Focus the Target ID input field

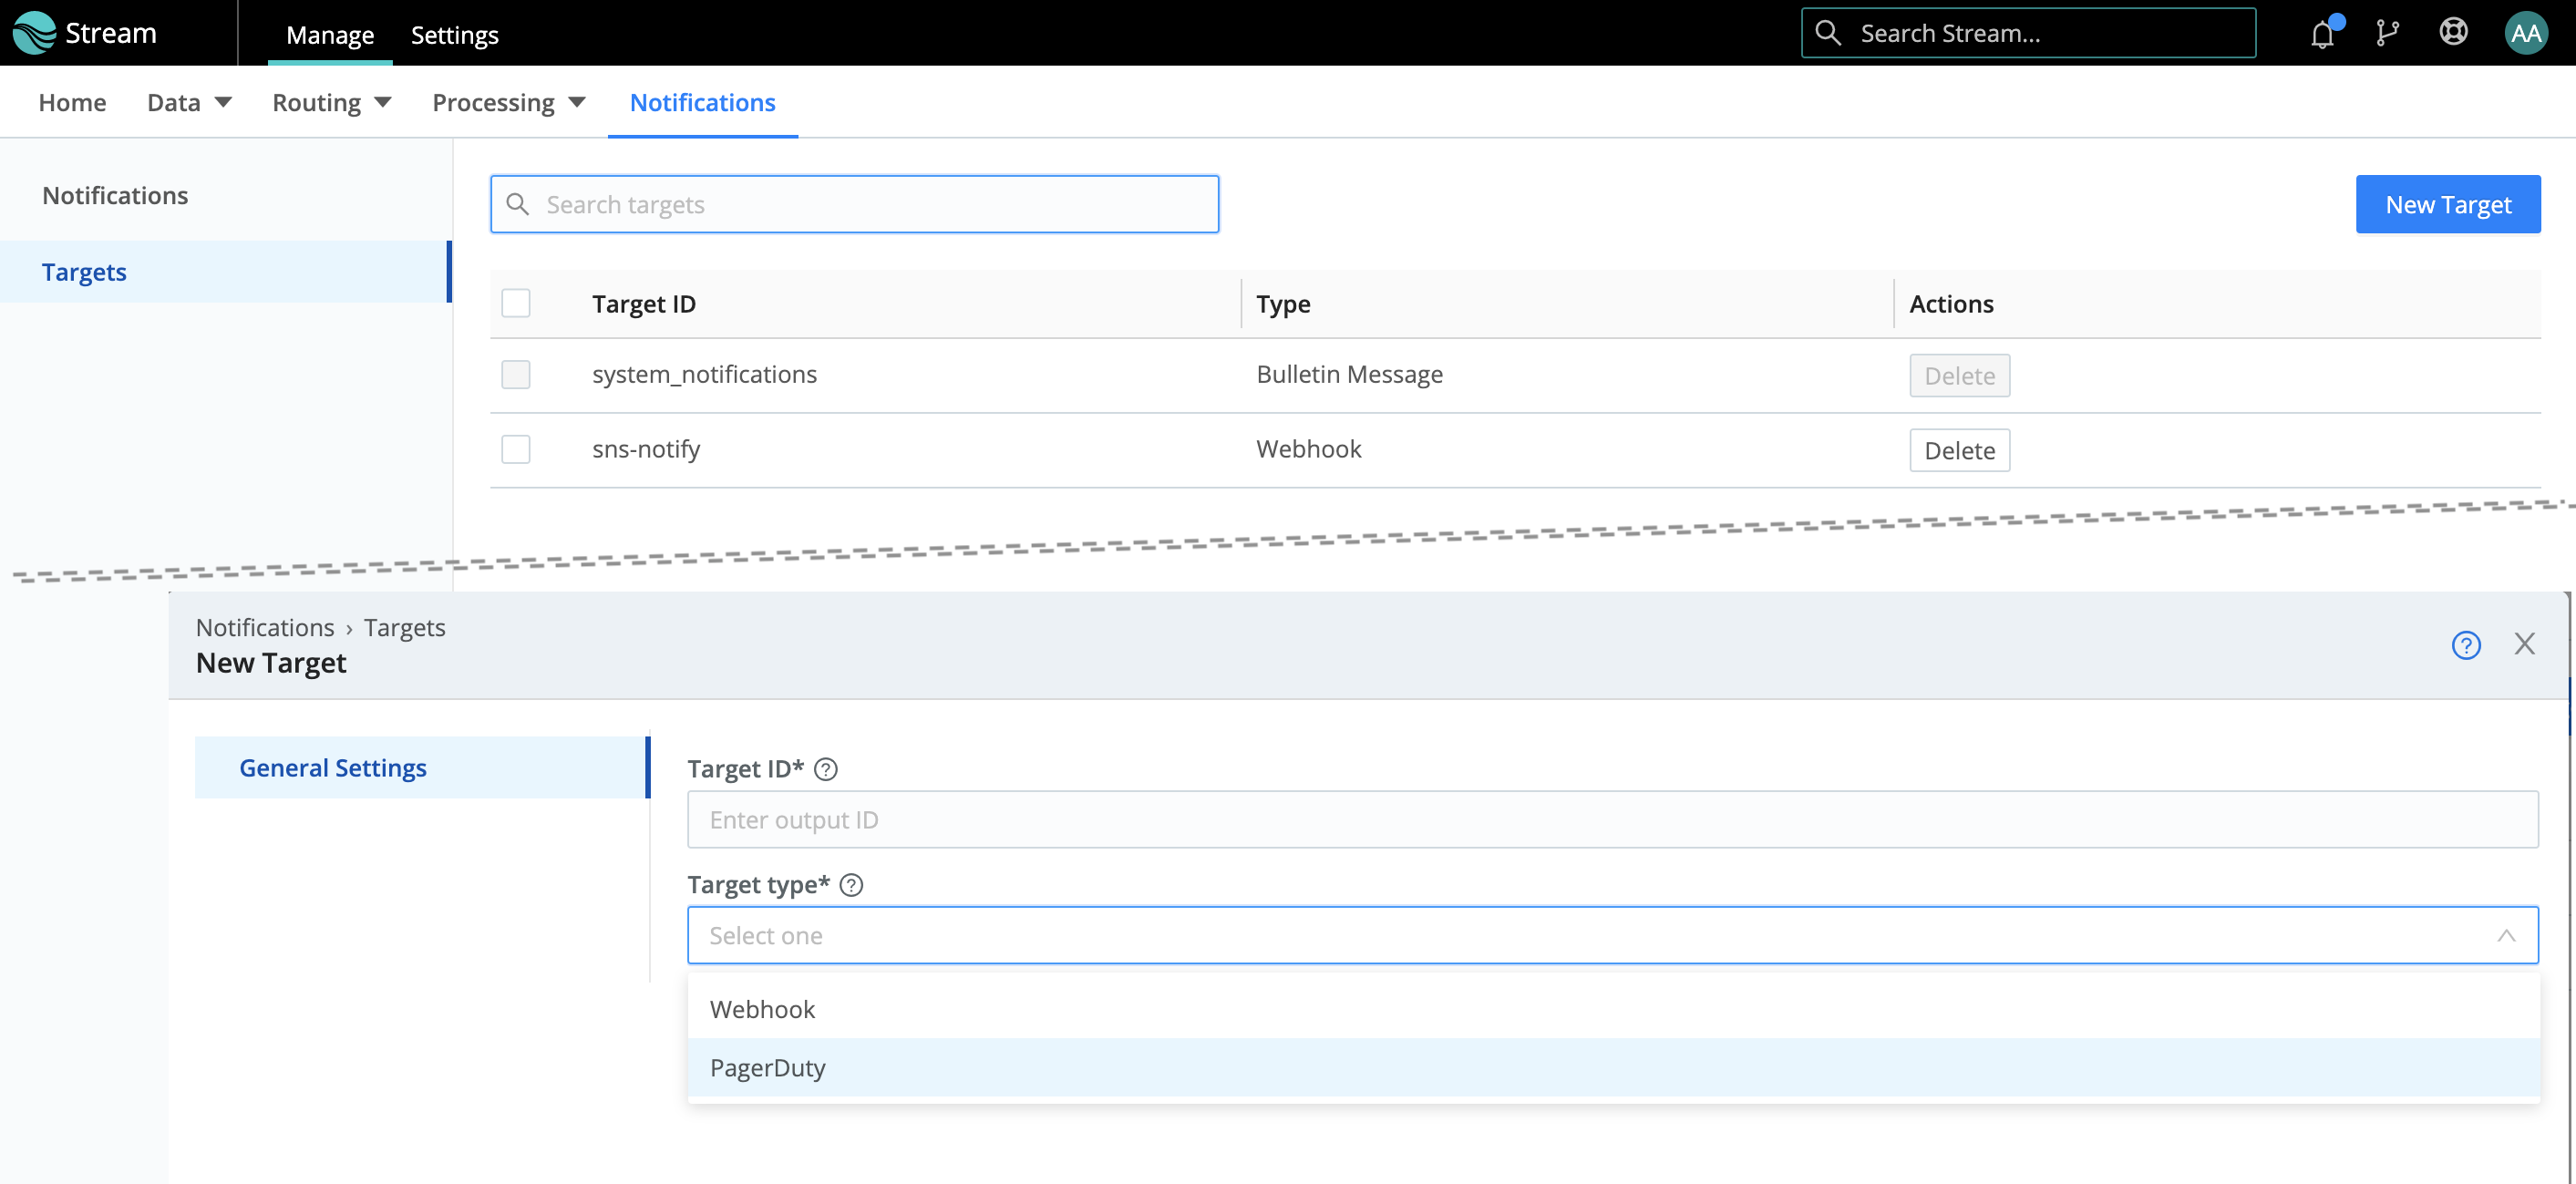click(1612, 820)
